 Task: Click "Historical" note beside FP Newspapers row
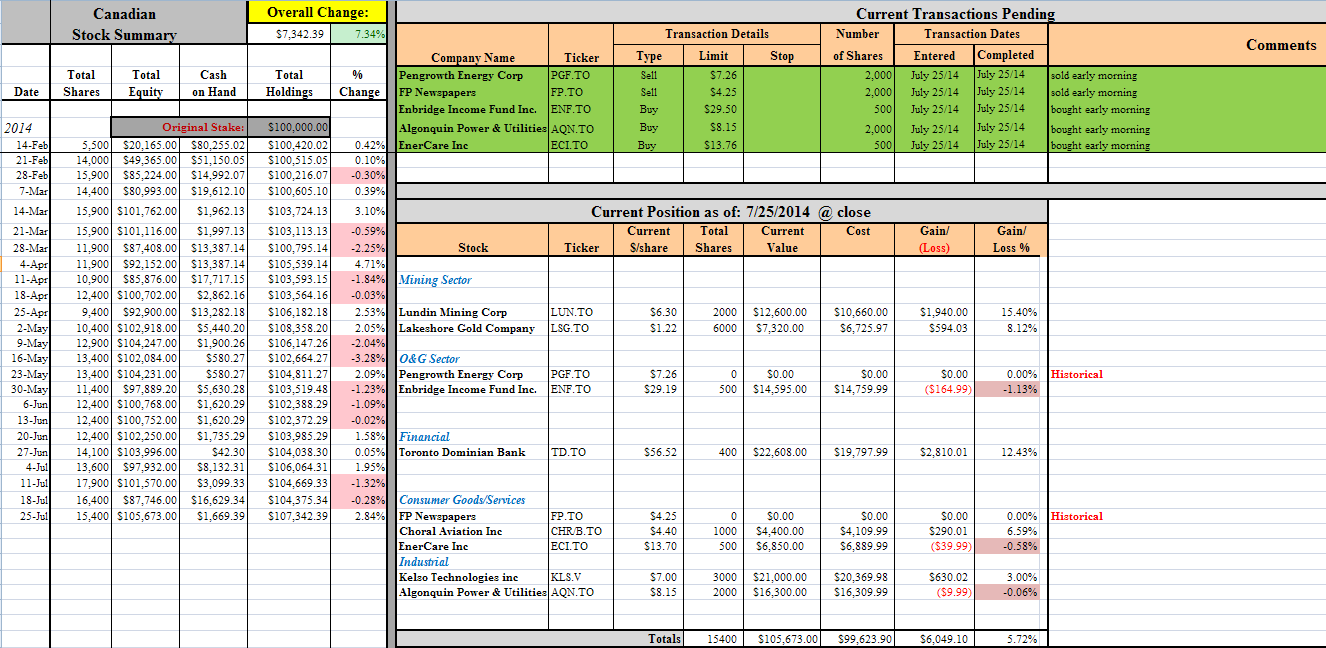(x=1077, y=516)
